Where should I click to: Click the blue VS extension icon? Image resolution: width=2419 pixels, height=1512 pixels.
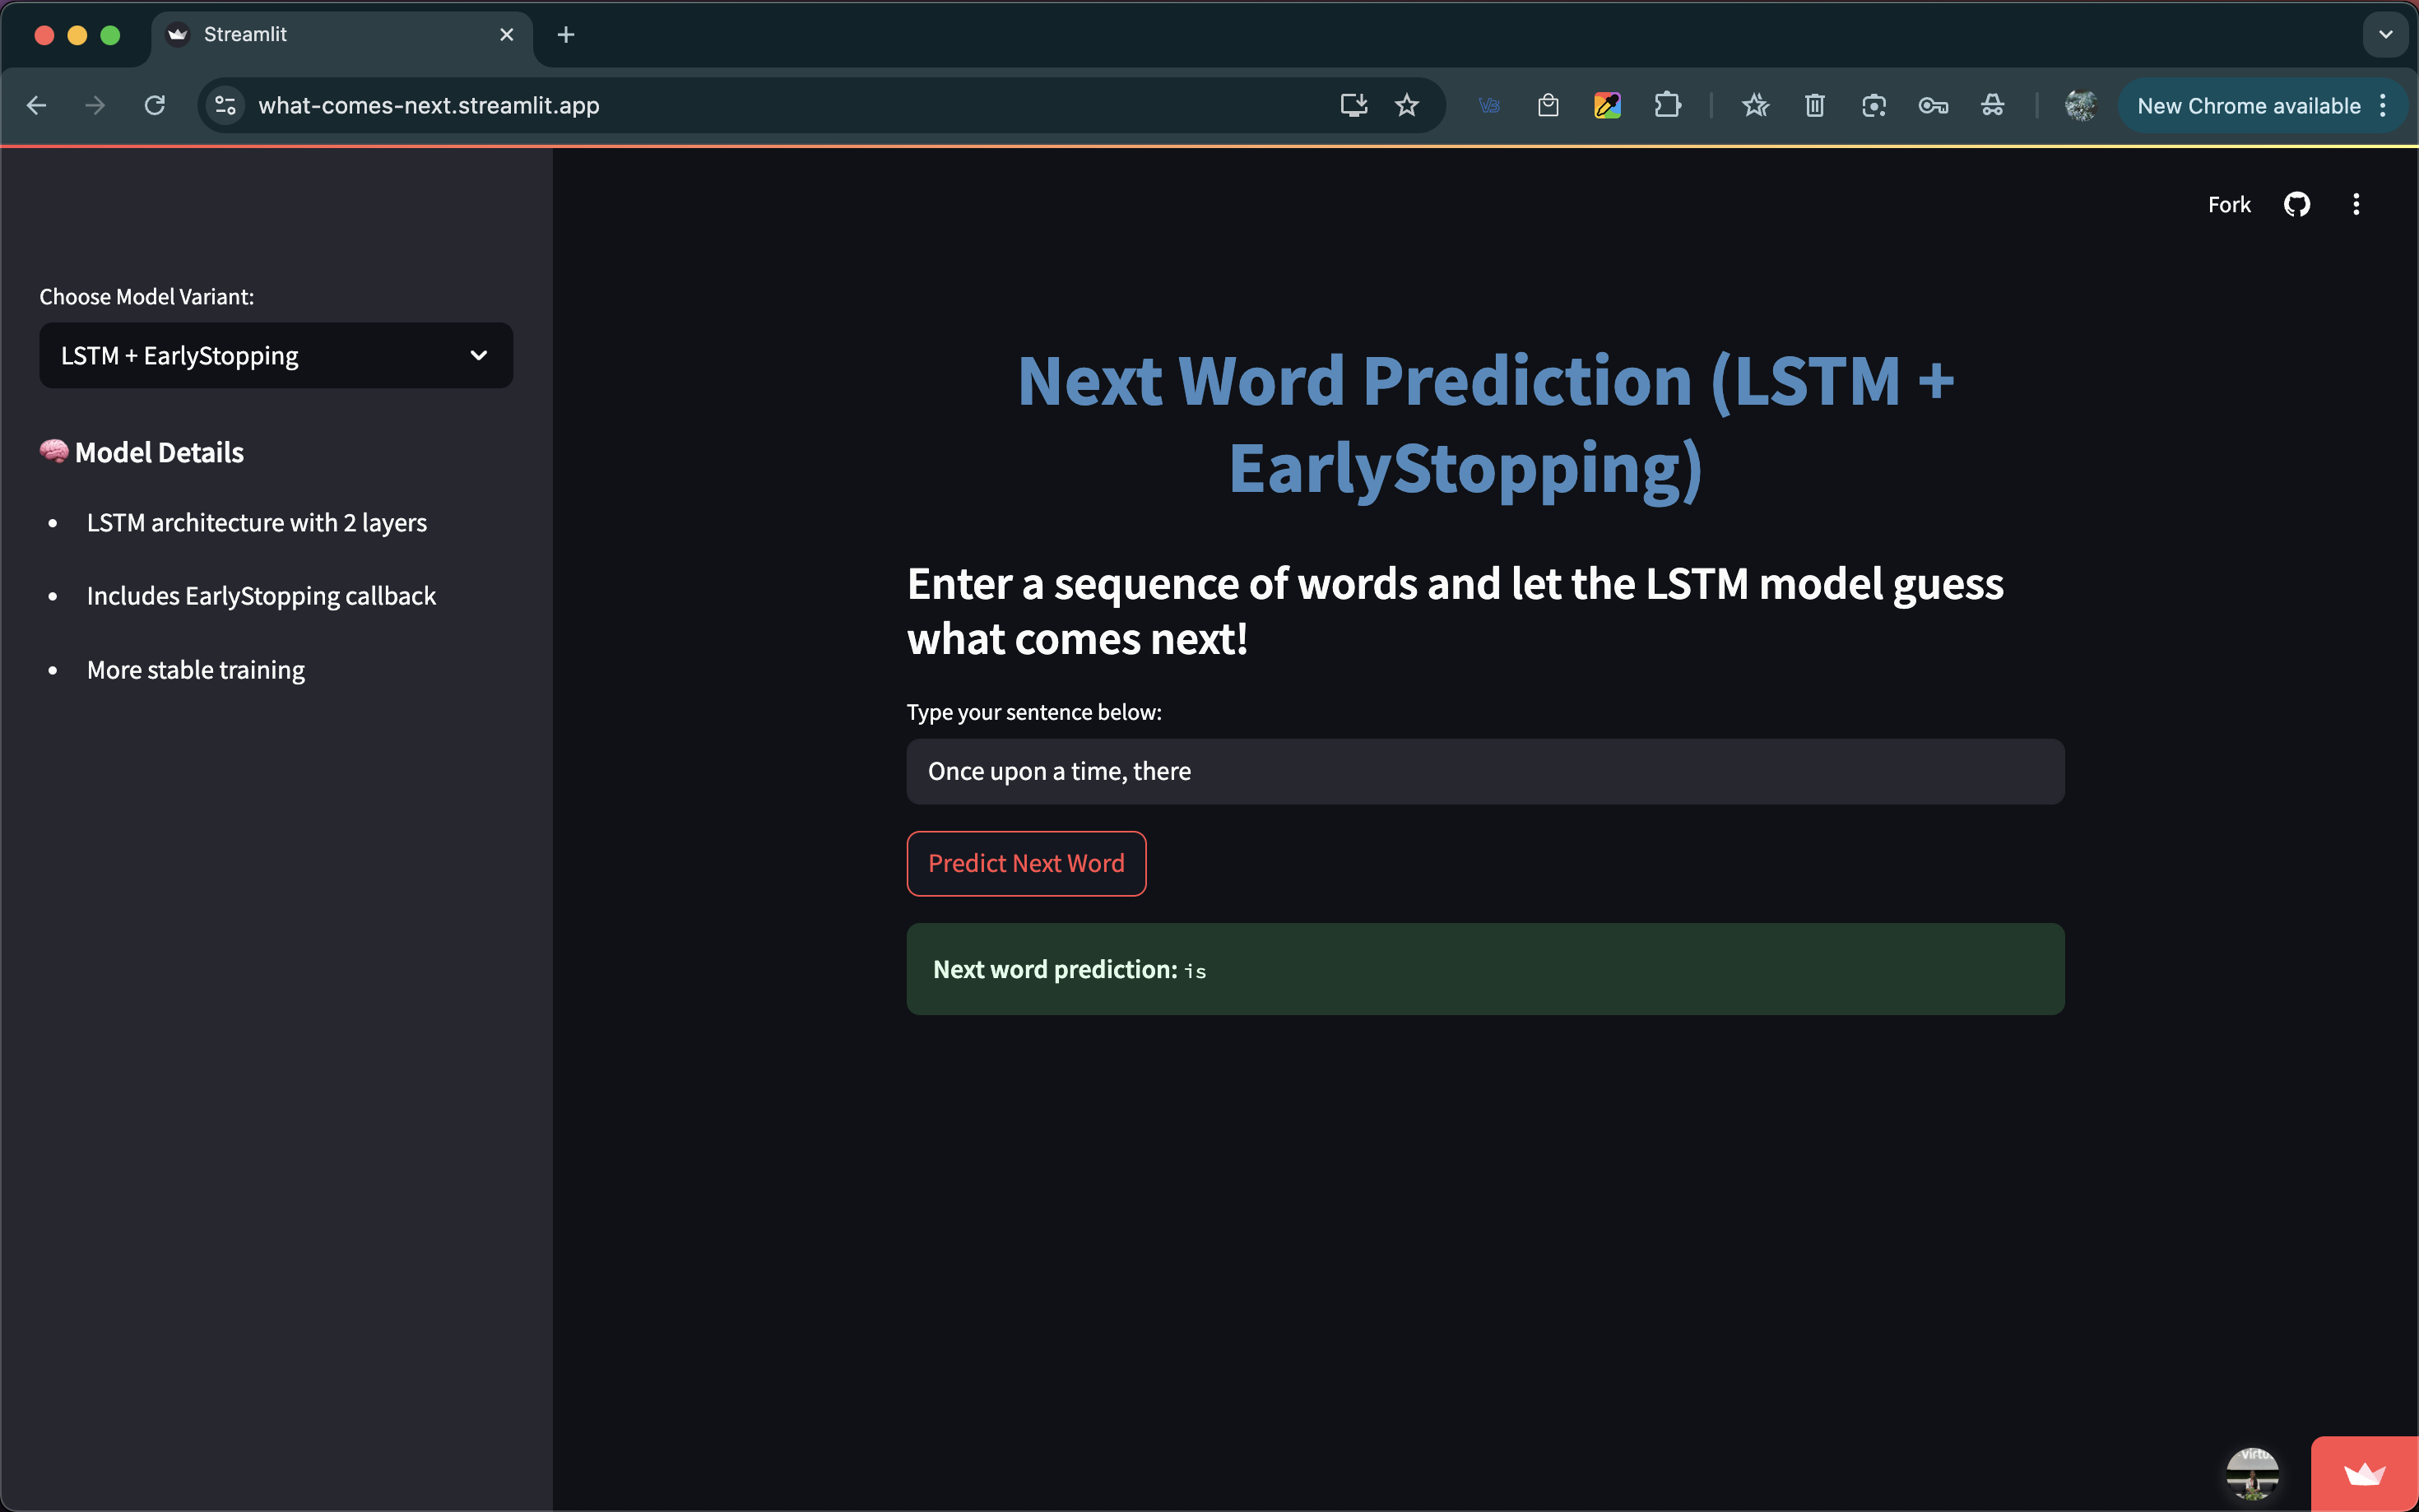(1489, 105)
